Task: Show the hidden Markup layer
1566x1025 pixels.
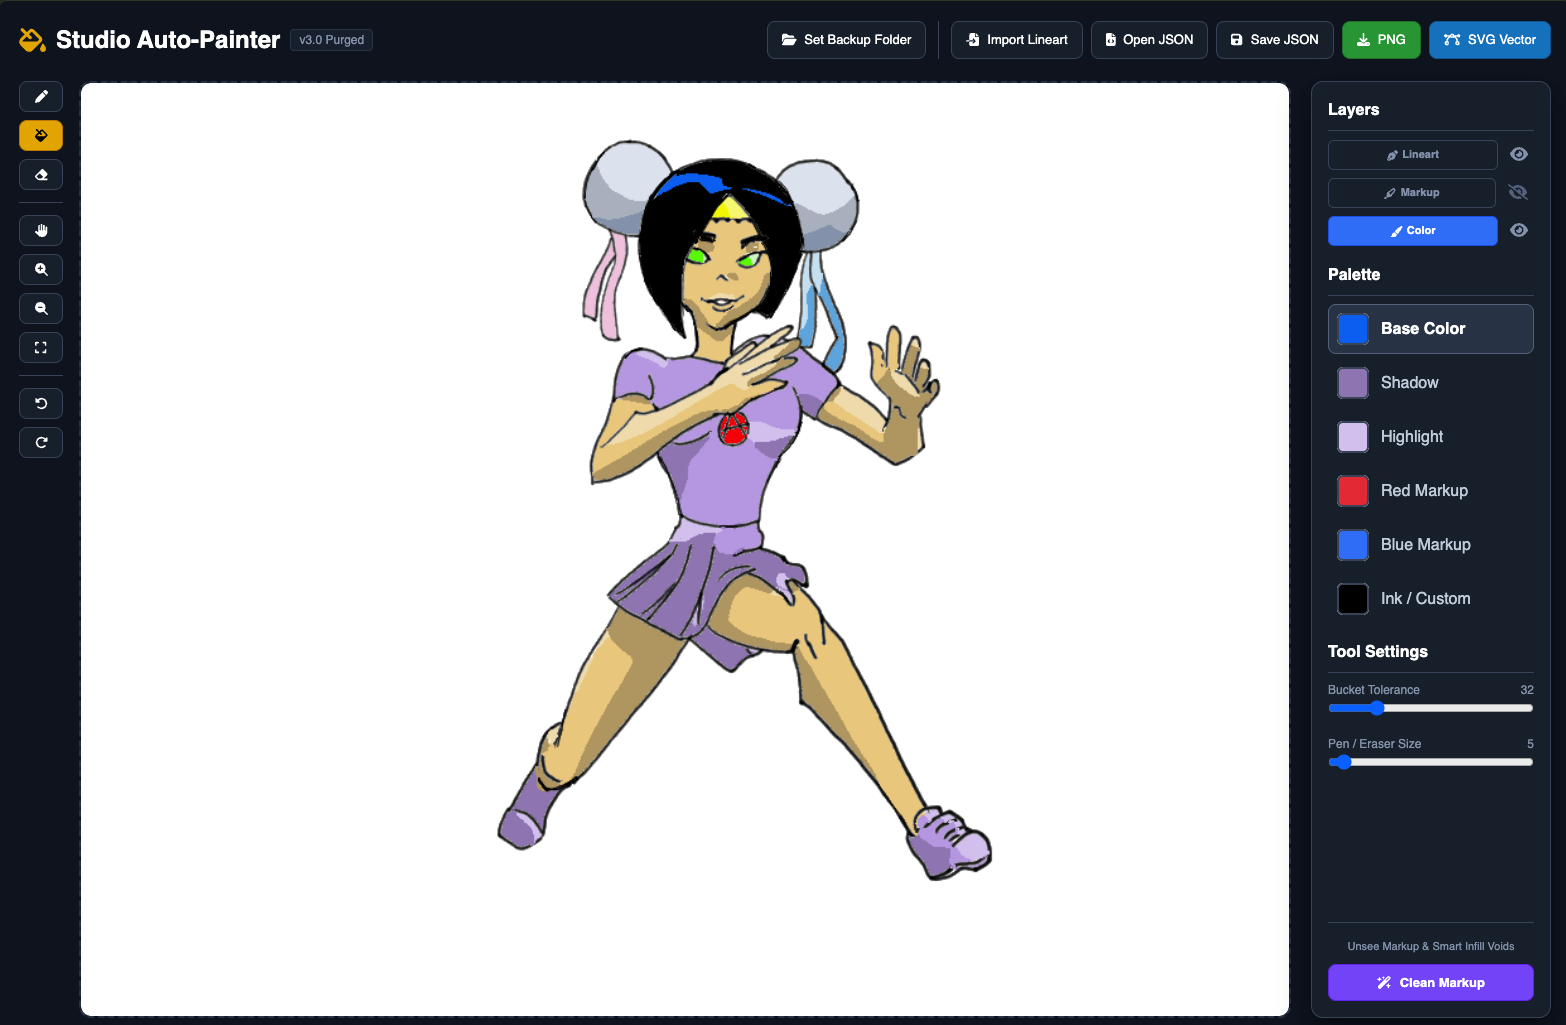Action: click(1518, 192)
